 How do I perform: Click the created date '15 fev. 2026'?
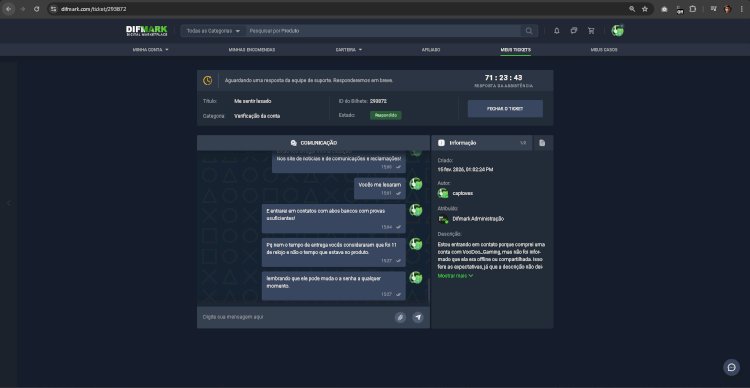[x=465, y=169]
